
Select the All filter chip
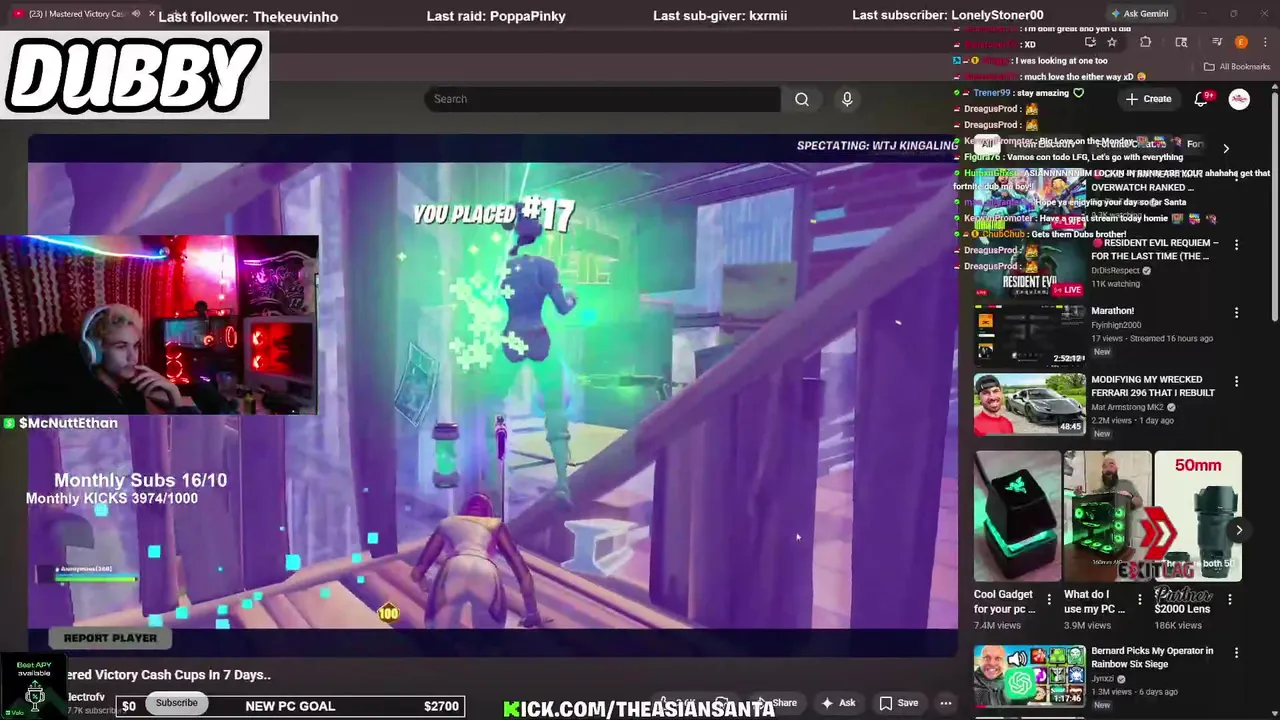[x=986, y=144]
